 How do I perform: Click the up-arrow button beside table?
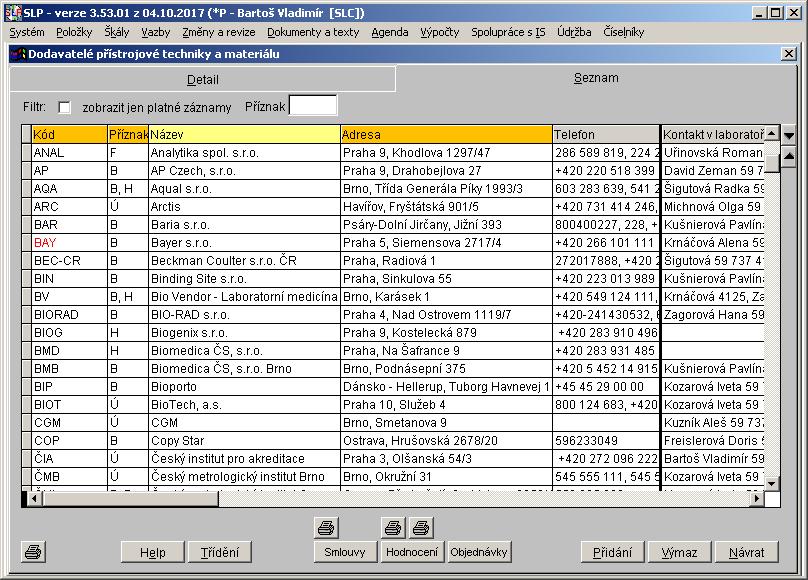pyautogui.click(x=789, y=157)
